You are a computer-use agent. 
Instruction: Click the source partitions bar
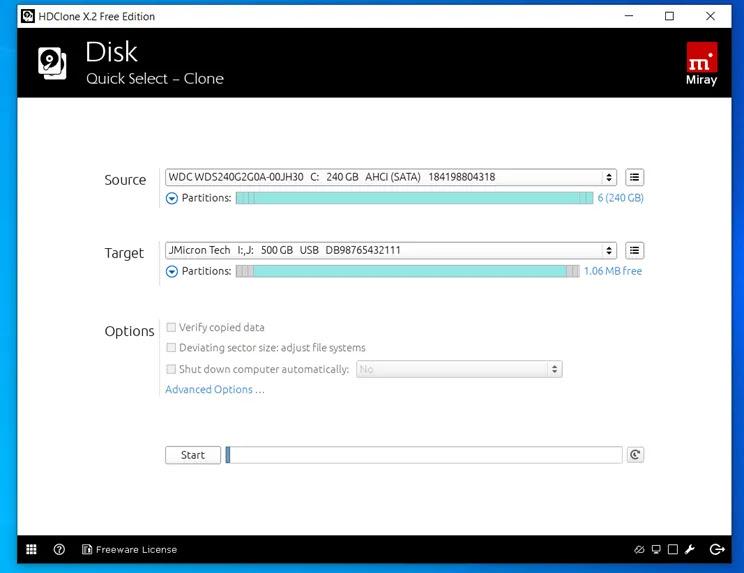tap(414, 198)
